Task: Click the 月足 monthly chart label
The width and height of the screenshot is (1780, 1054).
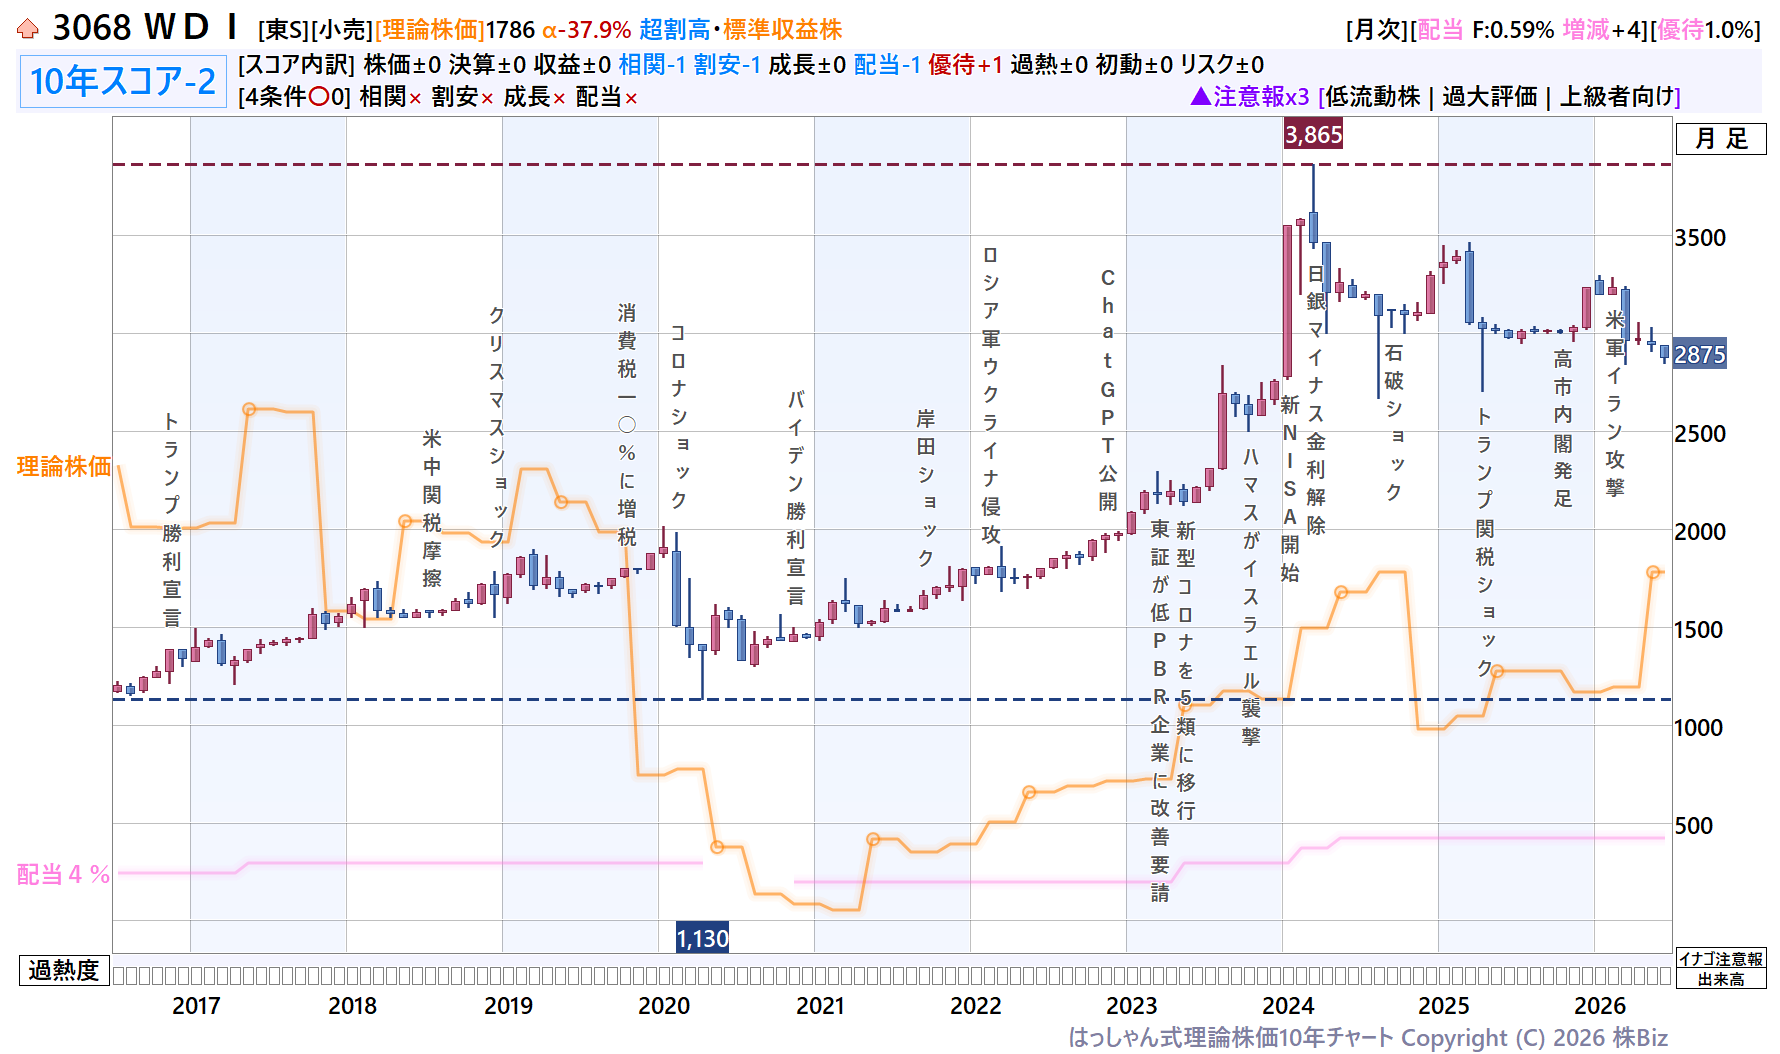Action: (1721, 139)
